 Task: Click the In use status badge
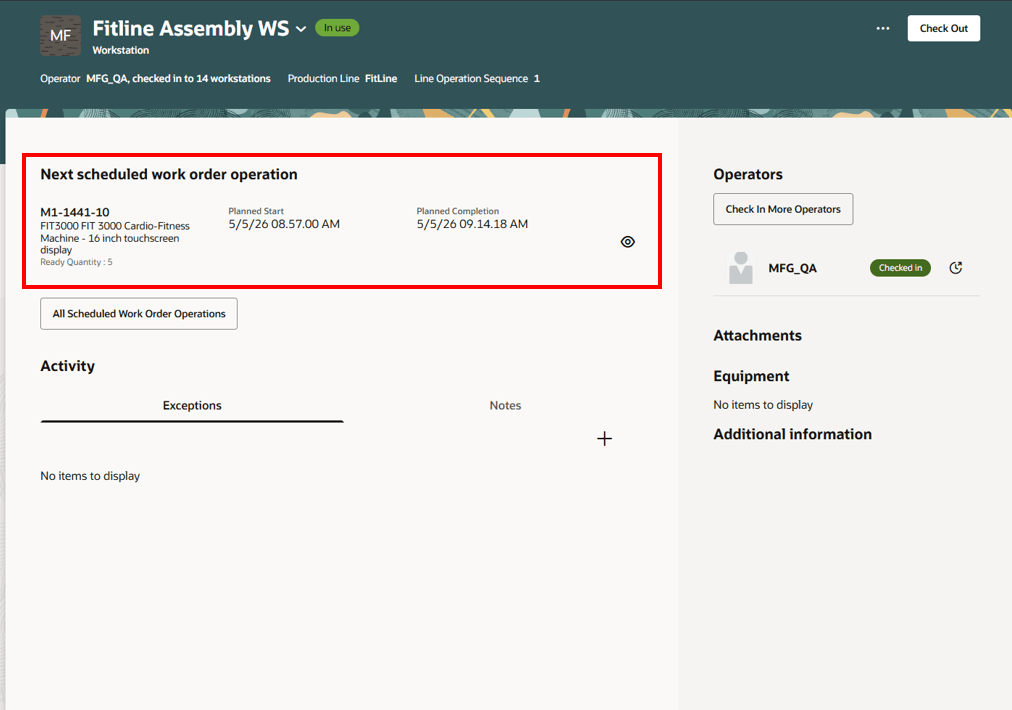point(337,28)
